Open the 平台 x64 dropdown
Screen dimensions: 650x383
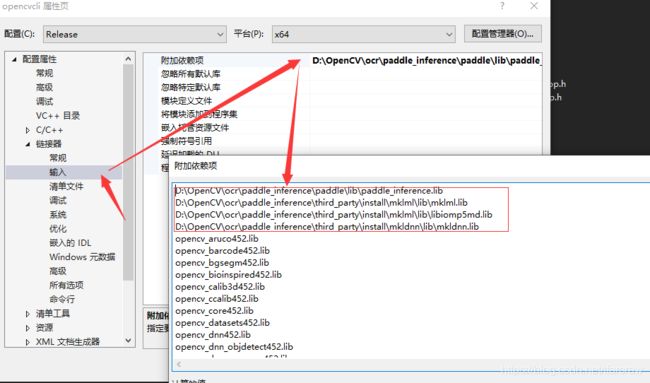[364, 34]
